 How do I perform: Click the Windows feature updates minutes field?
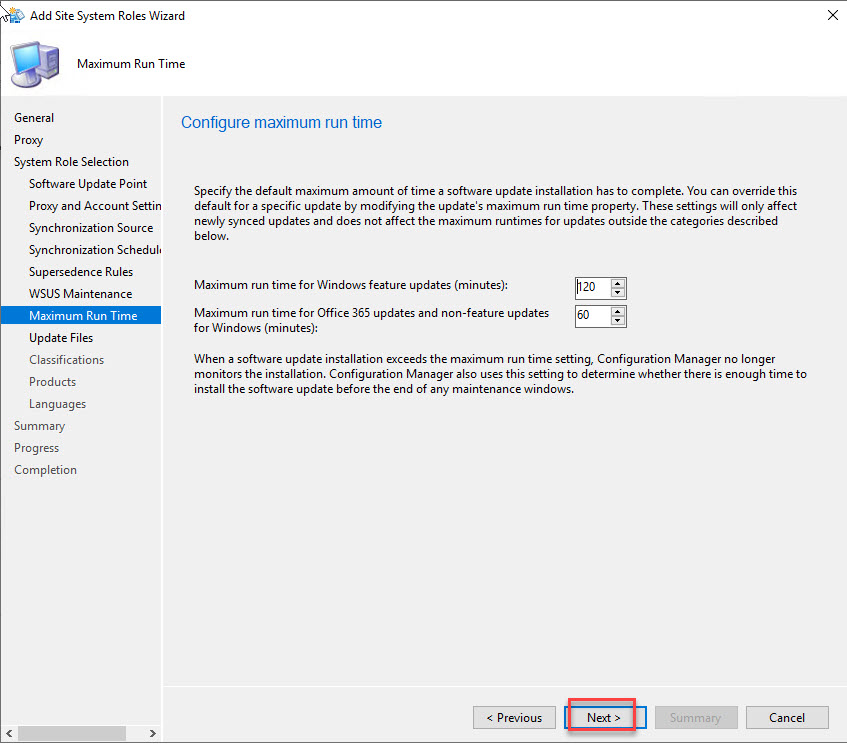tap(592, 288)
